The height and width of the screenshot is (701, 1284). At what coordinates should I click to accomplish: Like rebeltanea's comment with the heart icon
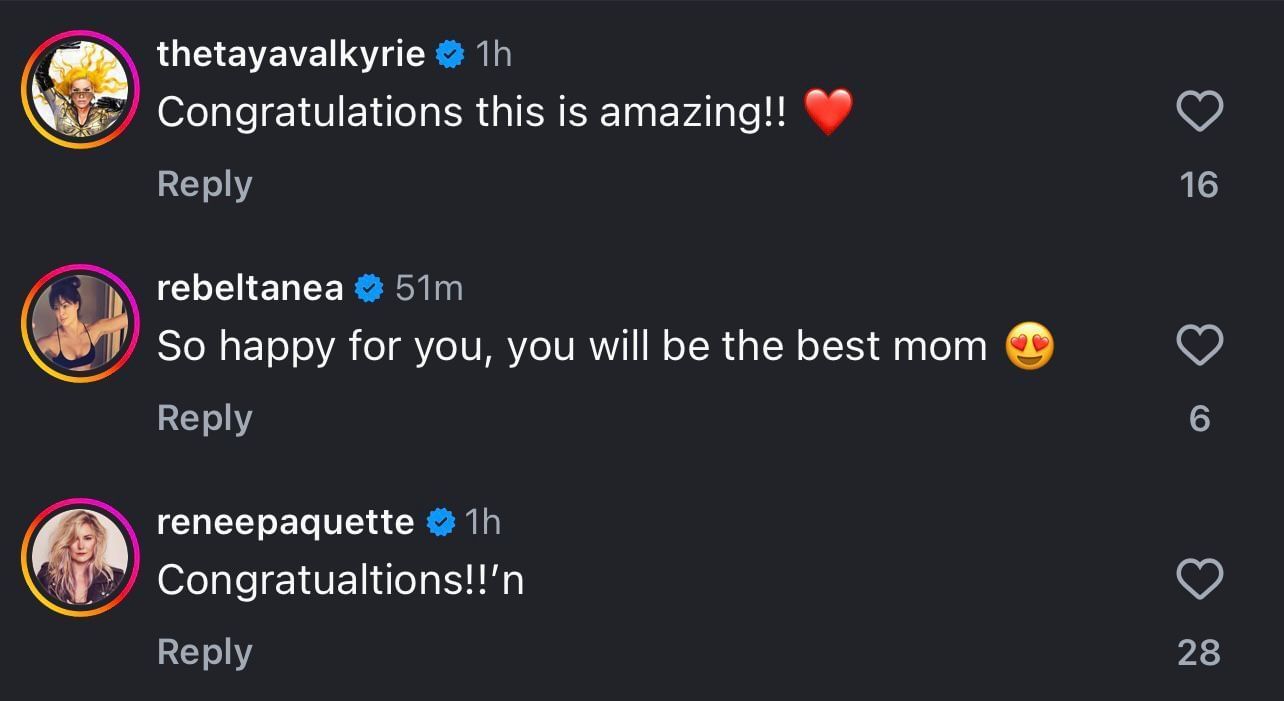(x=1199, y=344)
